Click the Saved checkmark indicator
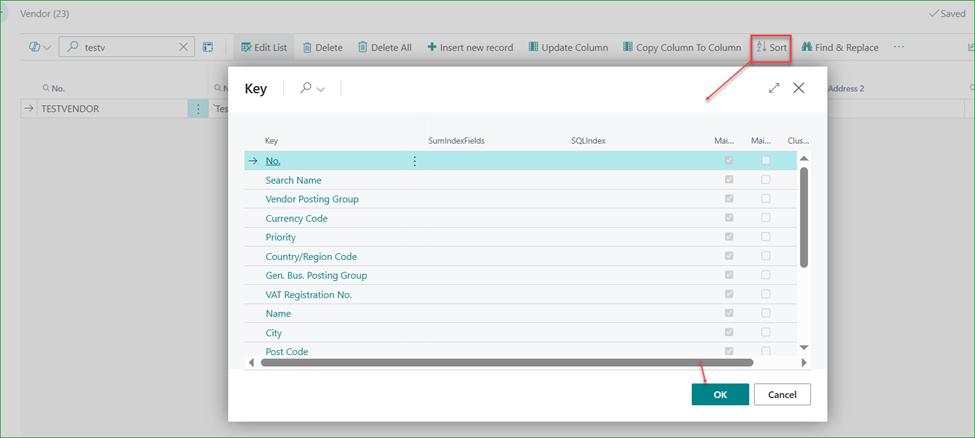 pyautogui.click(x=946, y=14)
